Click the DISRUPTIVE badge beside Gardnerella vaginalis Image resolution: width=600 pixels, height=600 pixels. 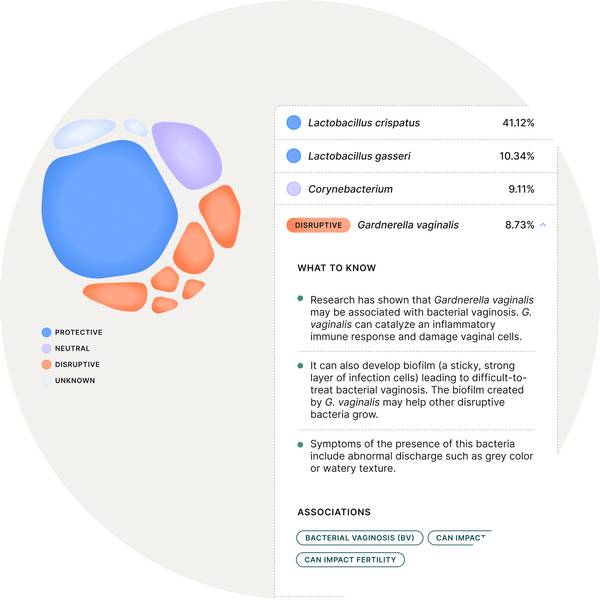(318, 225)
